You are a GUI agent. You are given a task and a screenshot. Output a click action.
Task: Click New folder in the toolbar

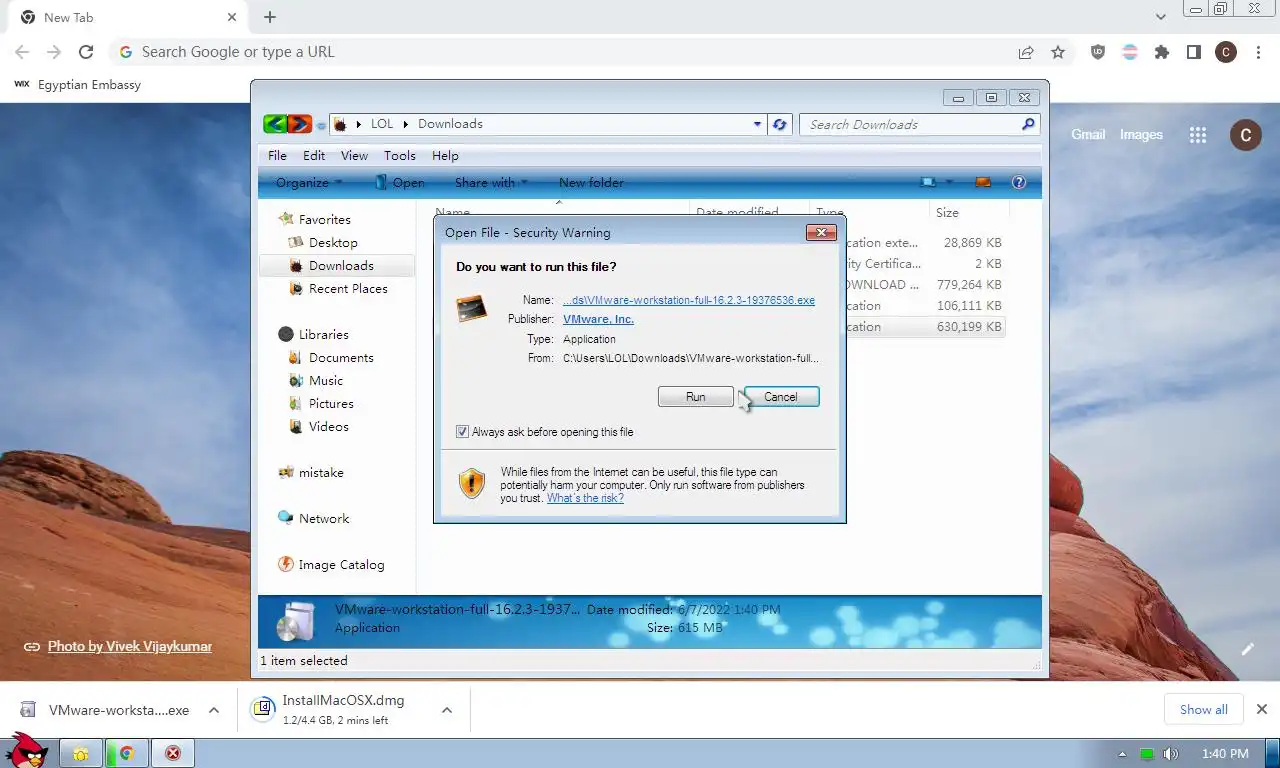click(591, 182)
